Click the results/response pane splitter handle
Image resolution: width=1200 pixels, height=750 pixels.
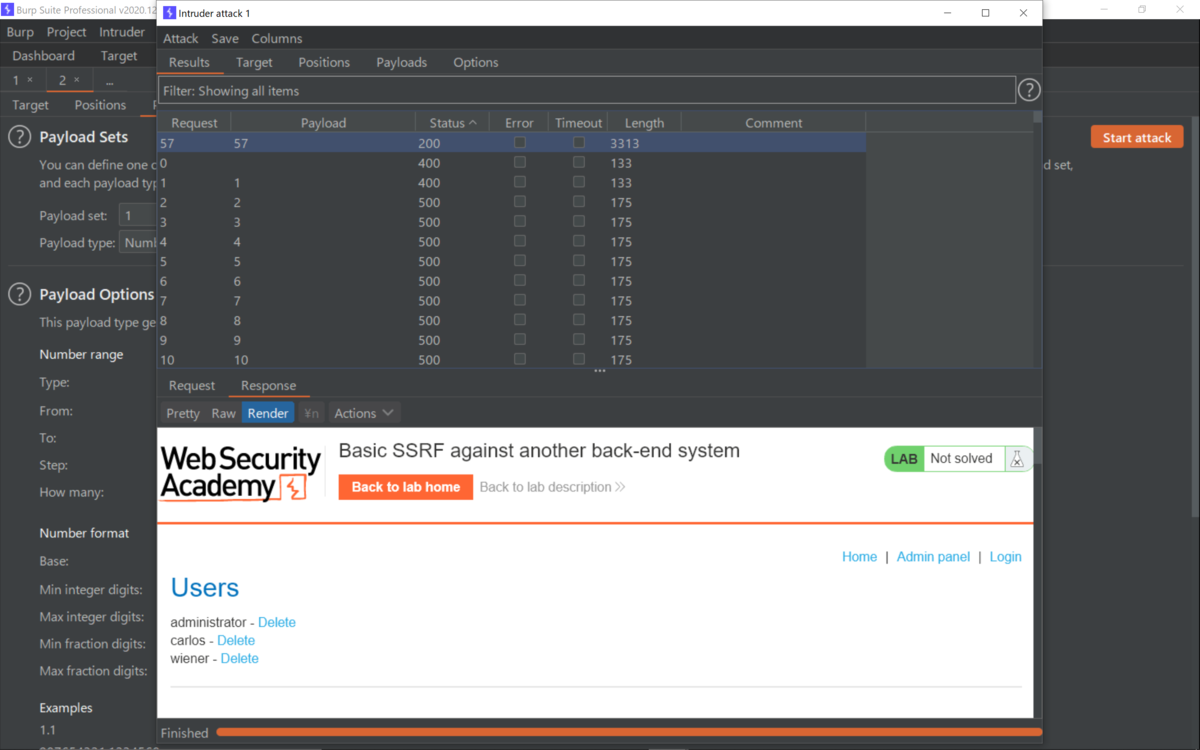pyautogui.click(x=600, y=371)
